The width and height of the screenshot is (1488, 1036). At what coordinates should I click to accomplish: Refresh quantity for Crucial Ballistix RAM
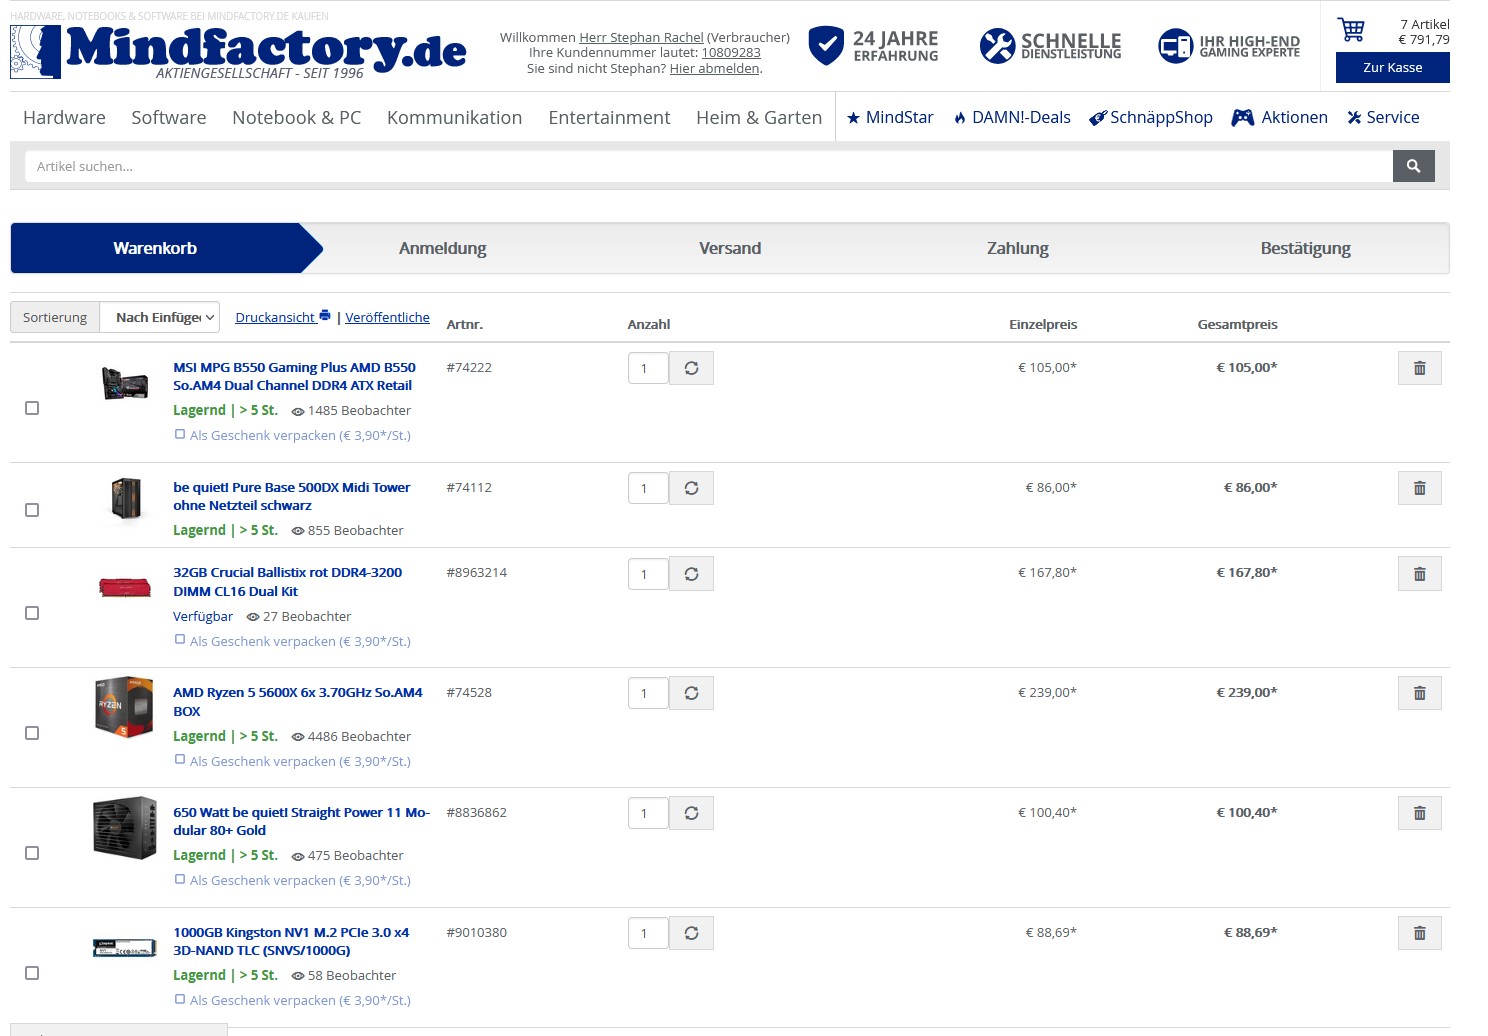click(x=691, y=574)
